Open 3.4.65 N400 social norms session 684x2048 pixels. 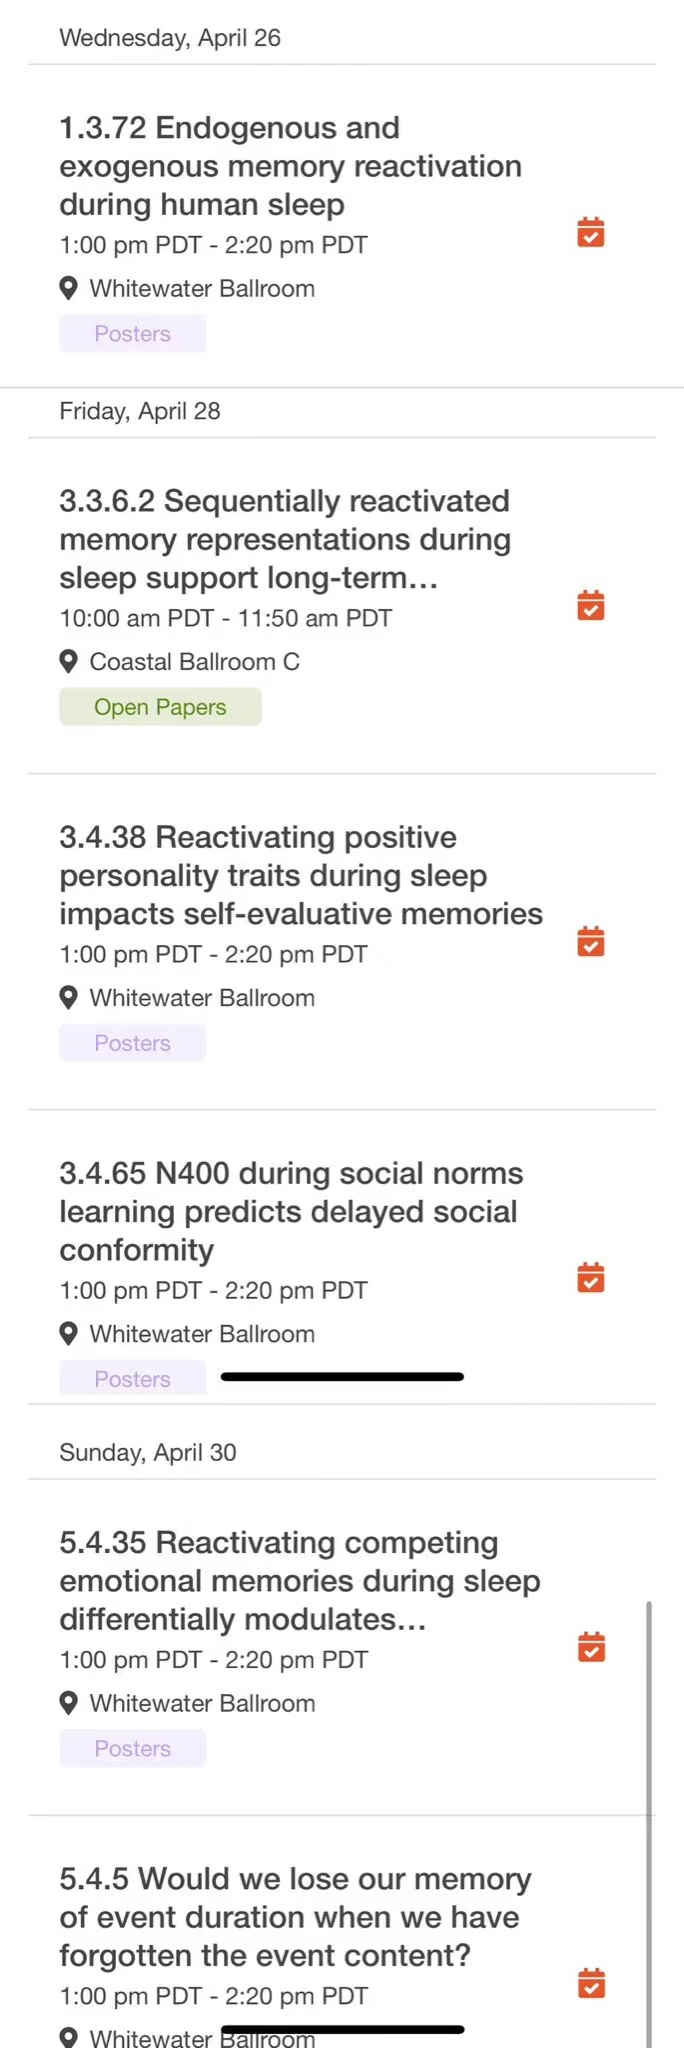[291, 1211]
